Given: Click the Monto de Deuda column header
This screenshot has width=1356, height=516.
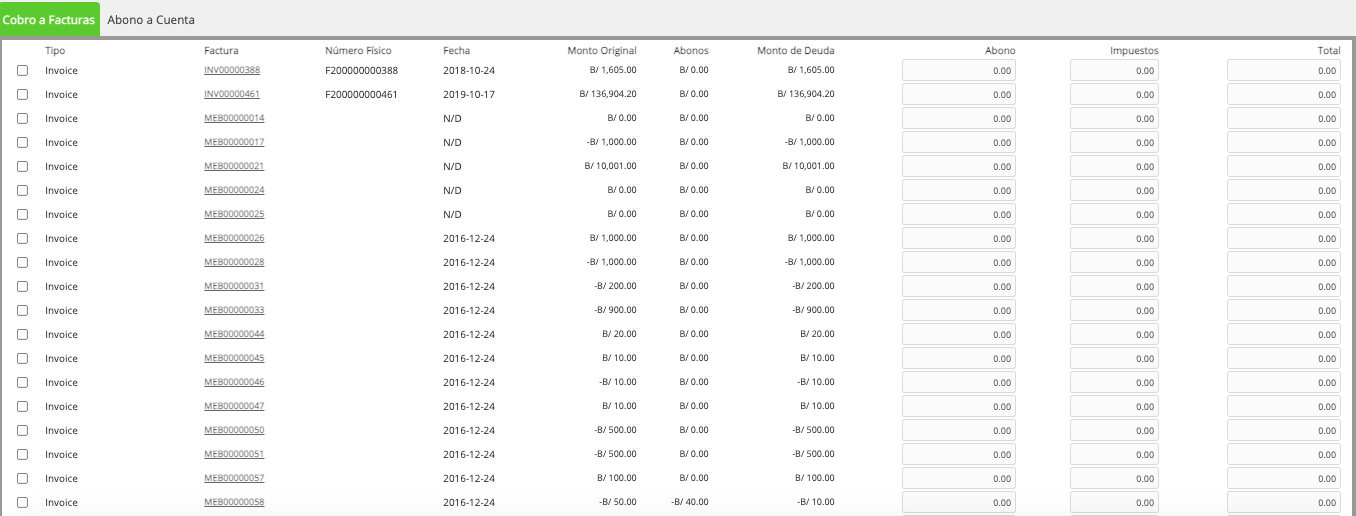Looking at the screenshot, I should tap(796, 50).
